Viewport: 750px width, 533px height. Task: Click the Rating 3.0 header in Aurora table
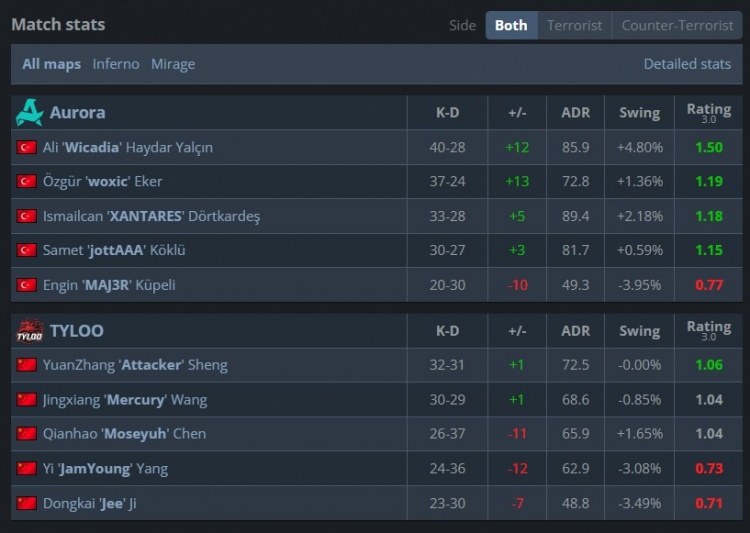pos(708,112)
